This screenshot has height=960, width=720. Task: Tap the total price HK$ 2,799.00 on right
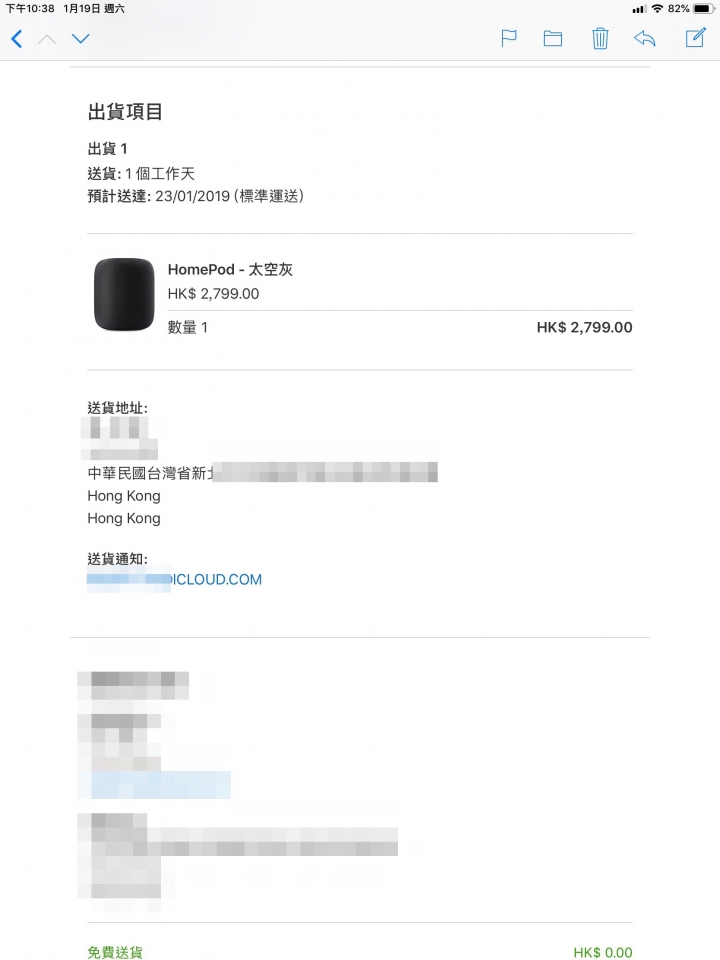coord(585,327)
